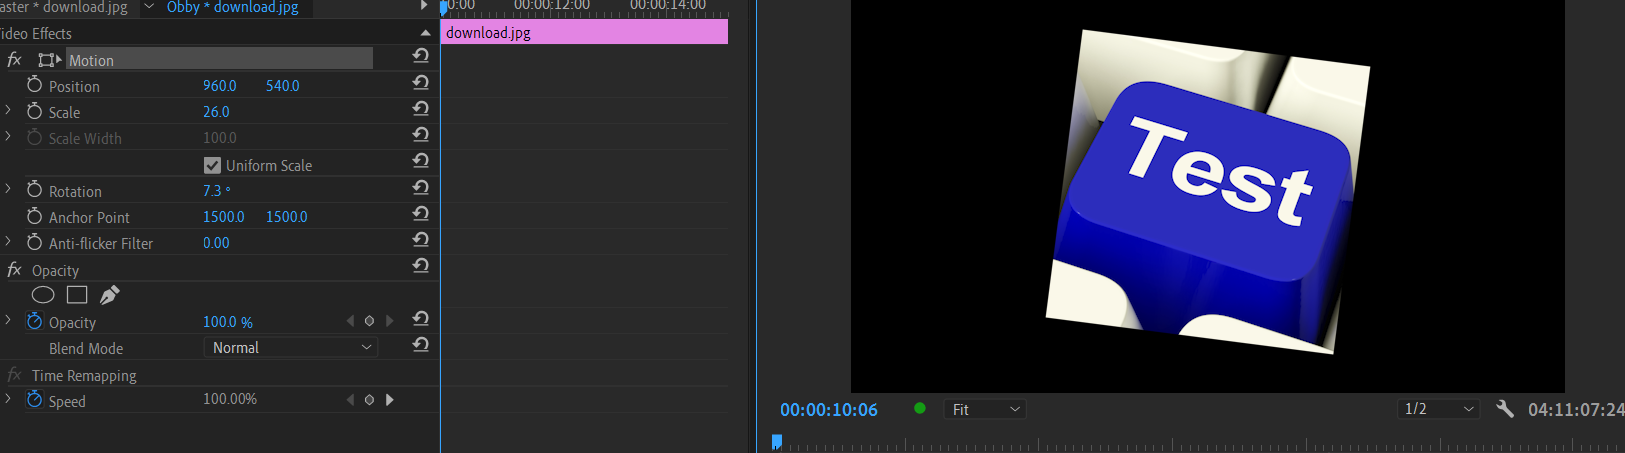
Task: Click the 00:00:10:06 playhead timecode
Action: [829, 410]
